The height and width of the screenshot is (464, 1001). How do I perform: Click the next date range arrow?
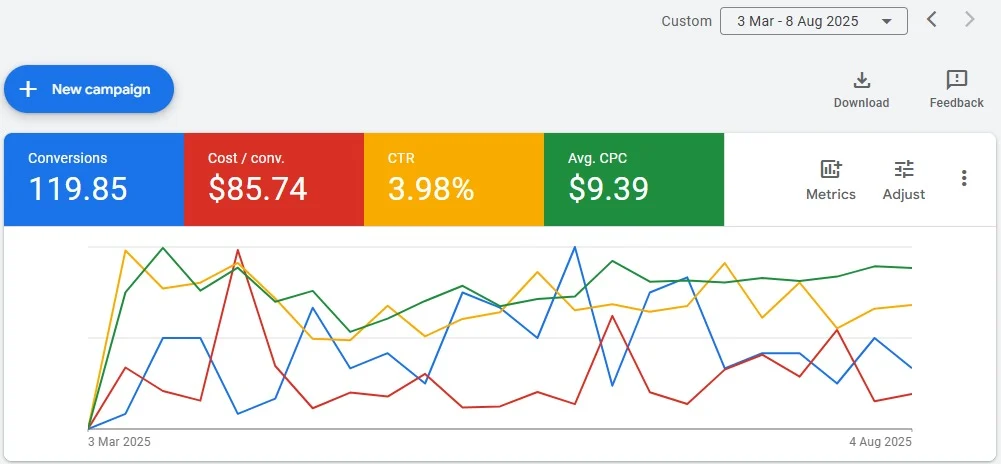968,20
